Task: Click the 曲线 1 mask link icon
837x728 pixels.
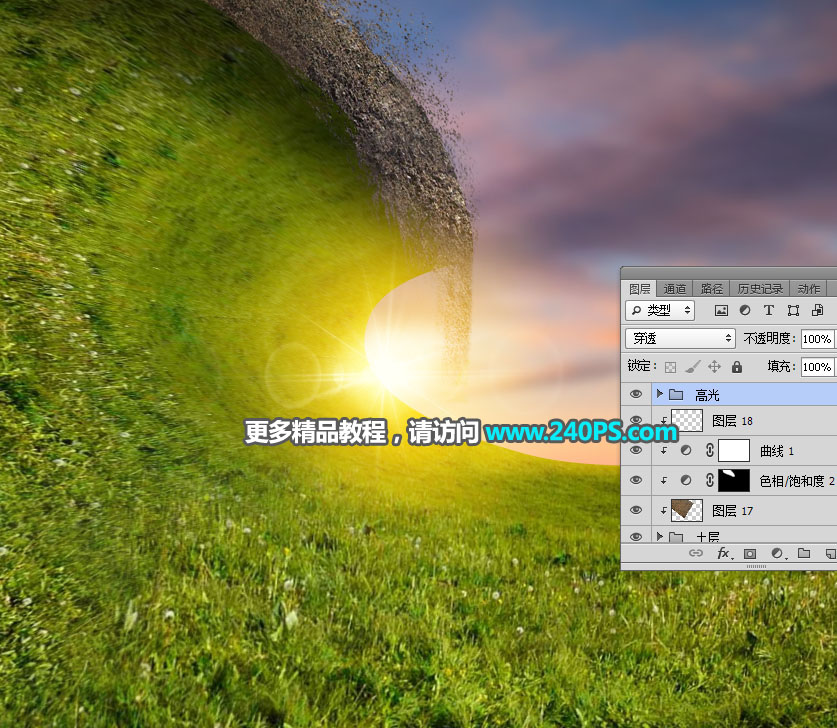Action: click(709, 450)
